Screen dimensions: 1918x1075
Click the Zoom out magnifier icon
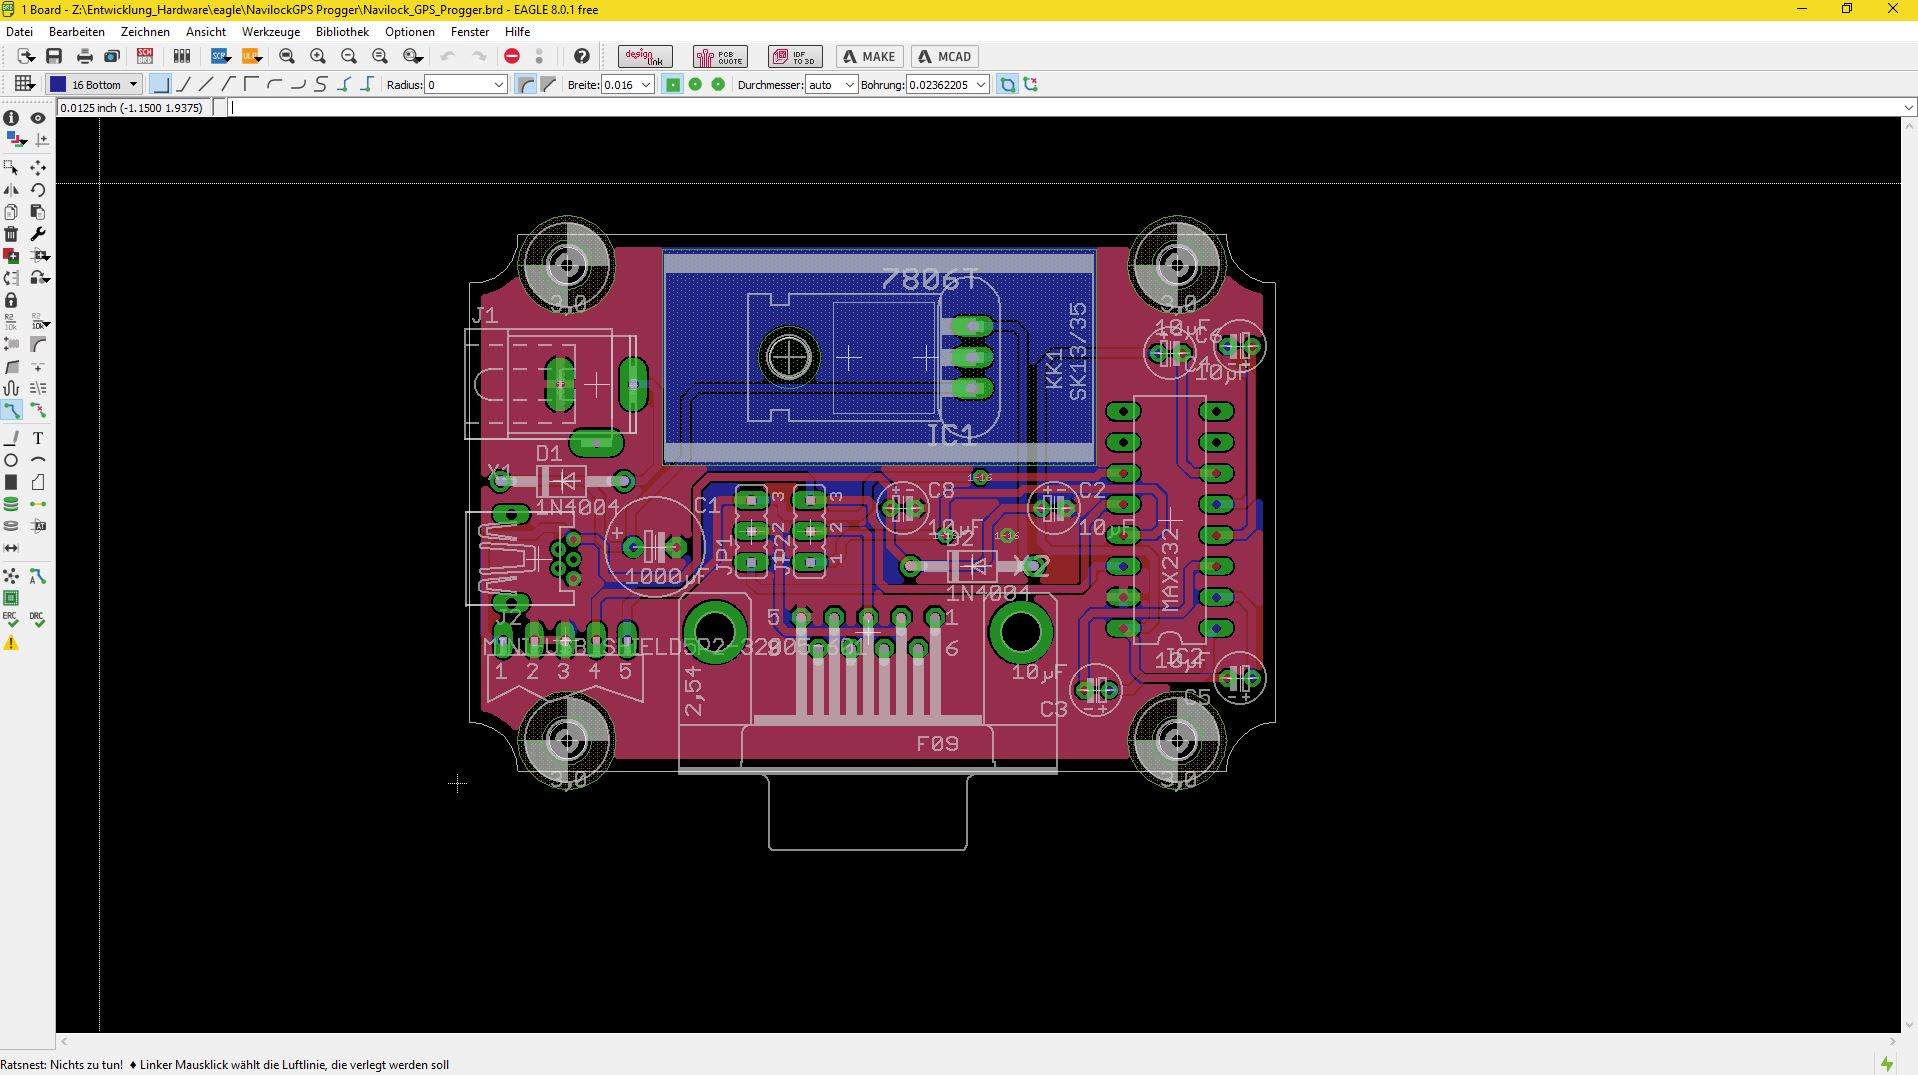pos(349,57)
